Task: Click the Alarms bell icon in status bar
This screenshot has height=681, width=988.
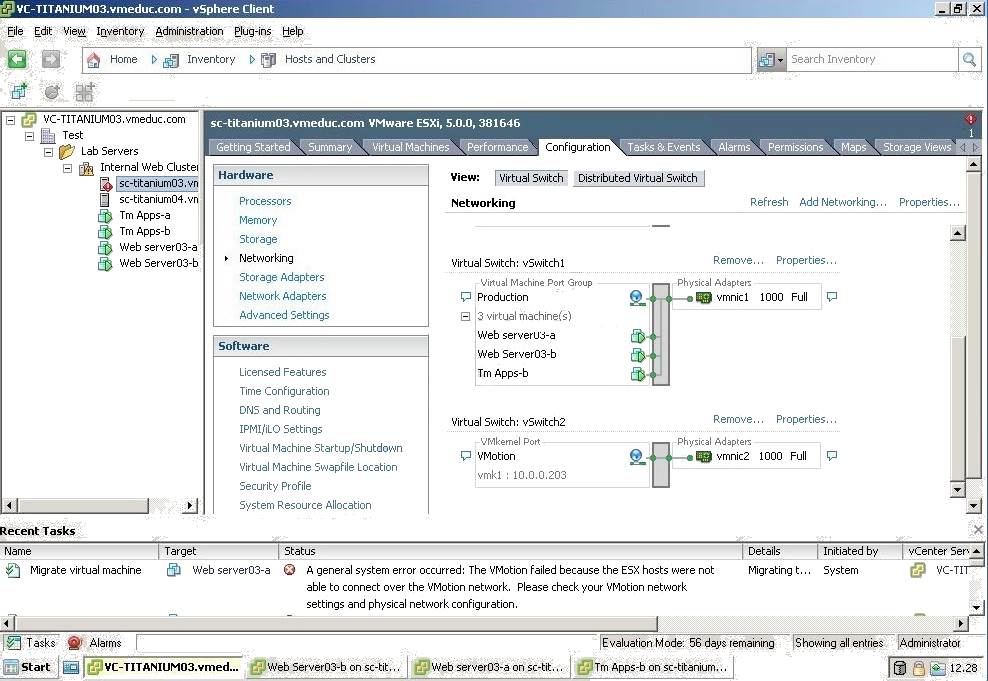Action: click(75, 643)
